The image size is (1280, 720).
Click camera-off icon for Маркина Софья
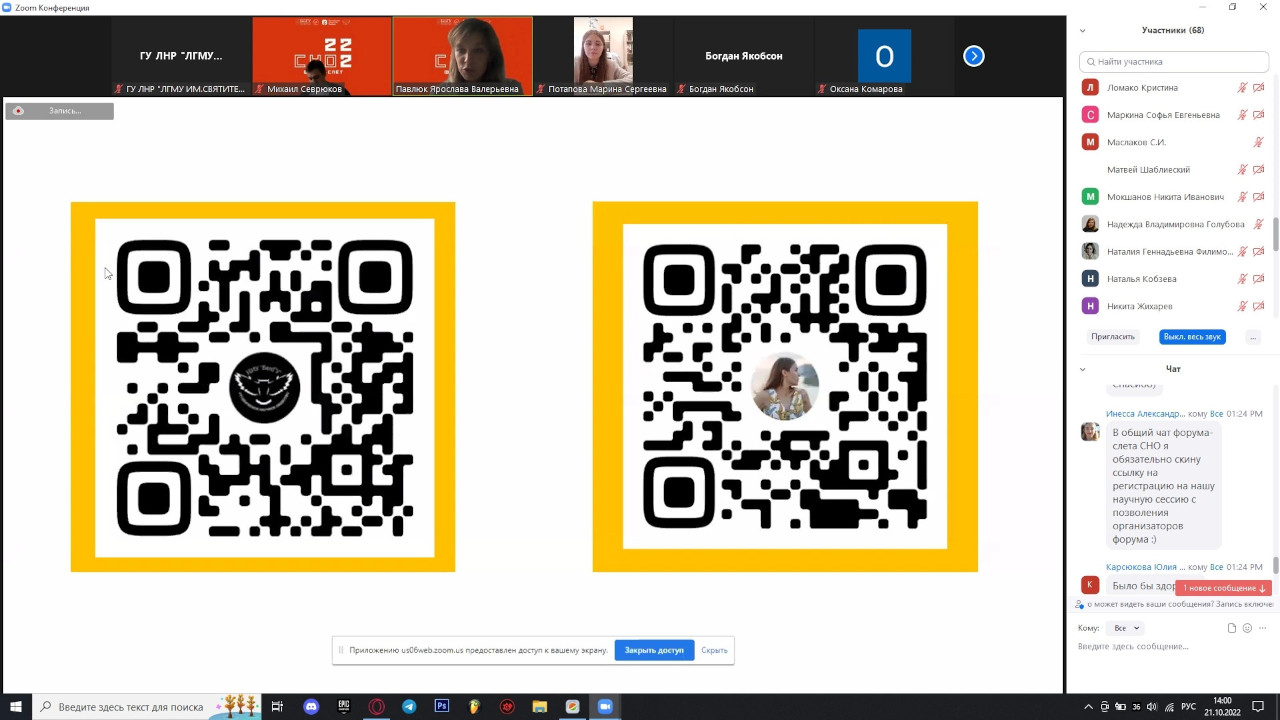click(1259, 115)
